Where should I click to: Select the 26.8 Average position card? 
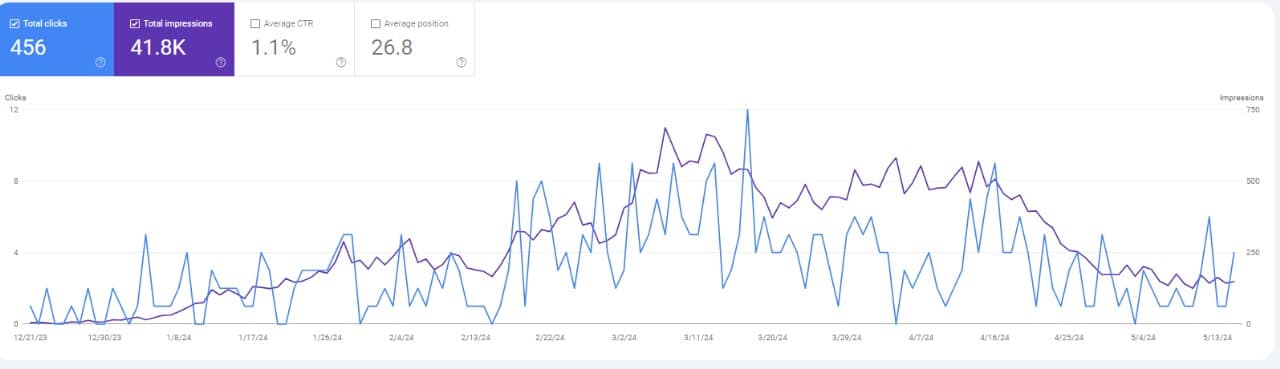[x=415, y=39]
